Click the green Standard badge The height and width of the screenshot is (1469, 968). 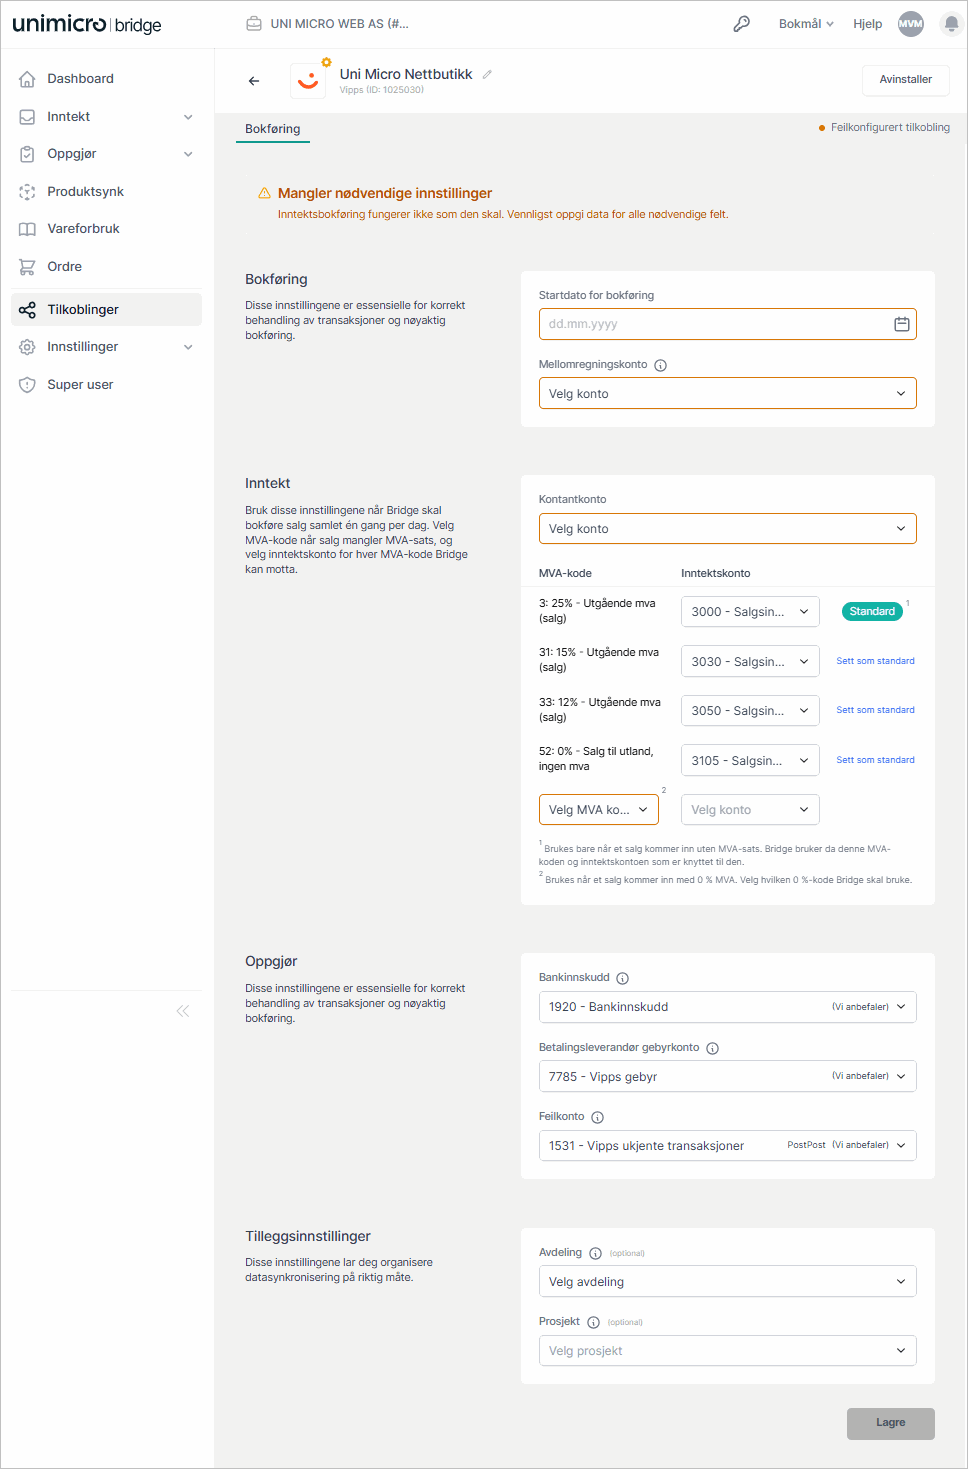(x=872, y=611)
